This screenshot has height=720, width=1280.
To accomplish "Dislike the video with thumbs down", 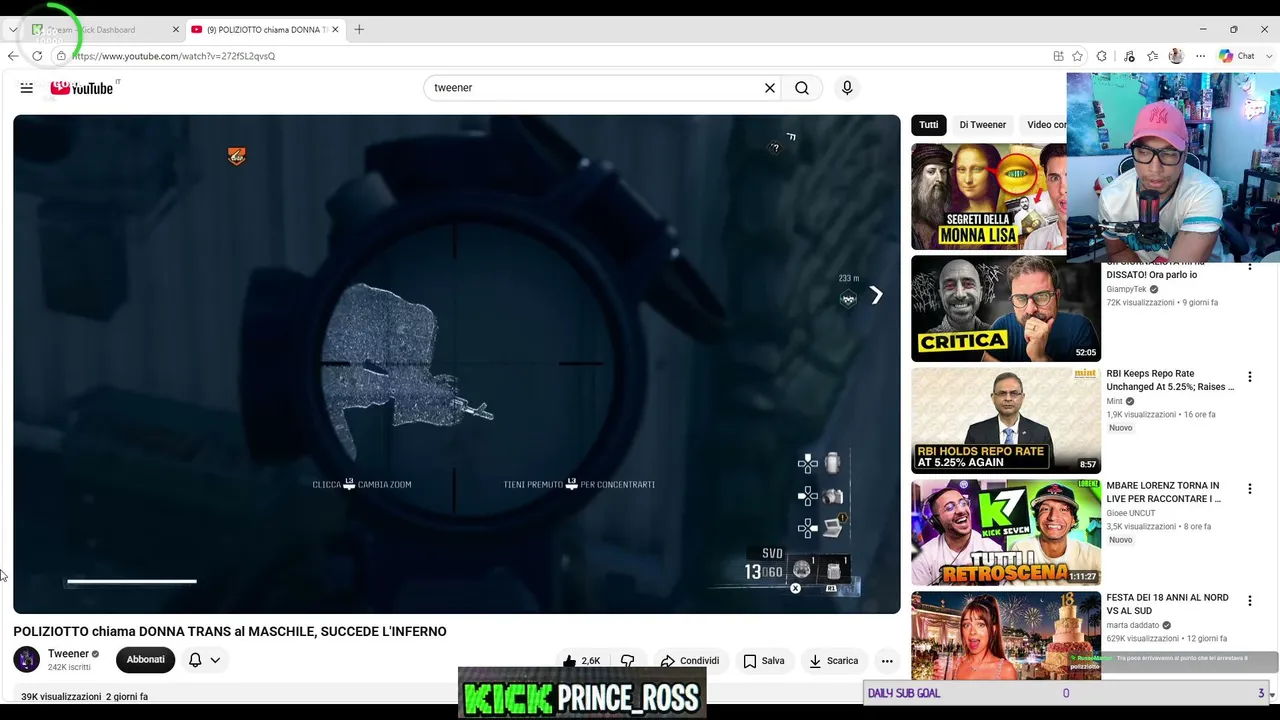I will tap(628, 661).
